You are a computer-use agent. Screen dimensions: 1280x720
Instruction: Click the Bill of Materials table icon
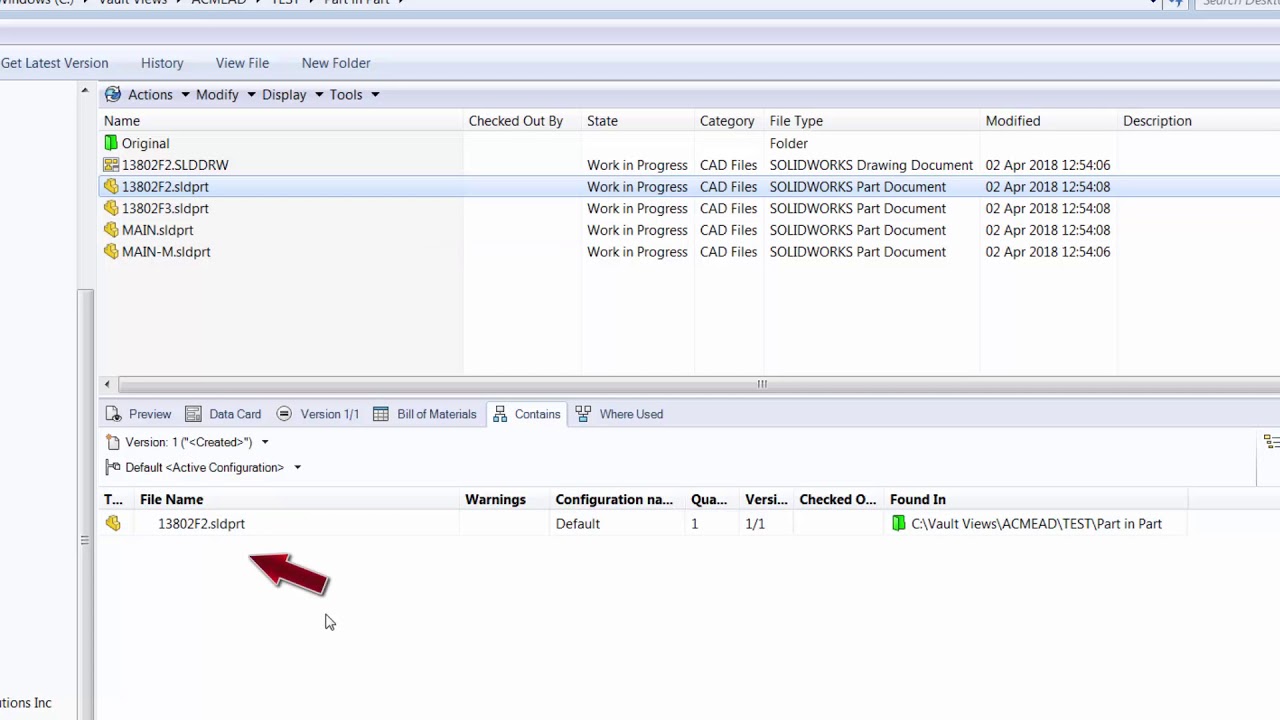tap(381, 414)
